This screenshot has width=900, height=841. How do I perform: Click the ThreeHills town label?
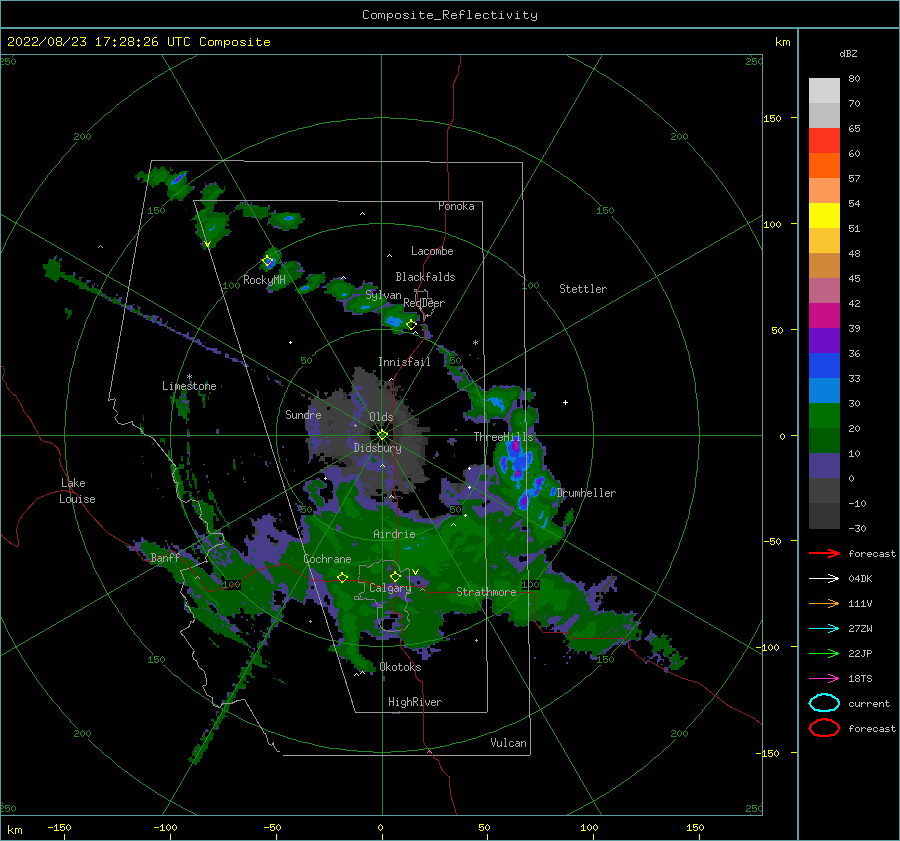[503, 437]
